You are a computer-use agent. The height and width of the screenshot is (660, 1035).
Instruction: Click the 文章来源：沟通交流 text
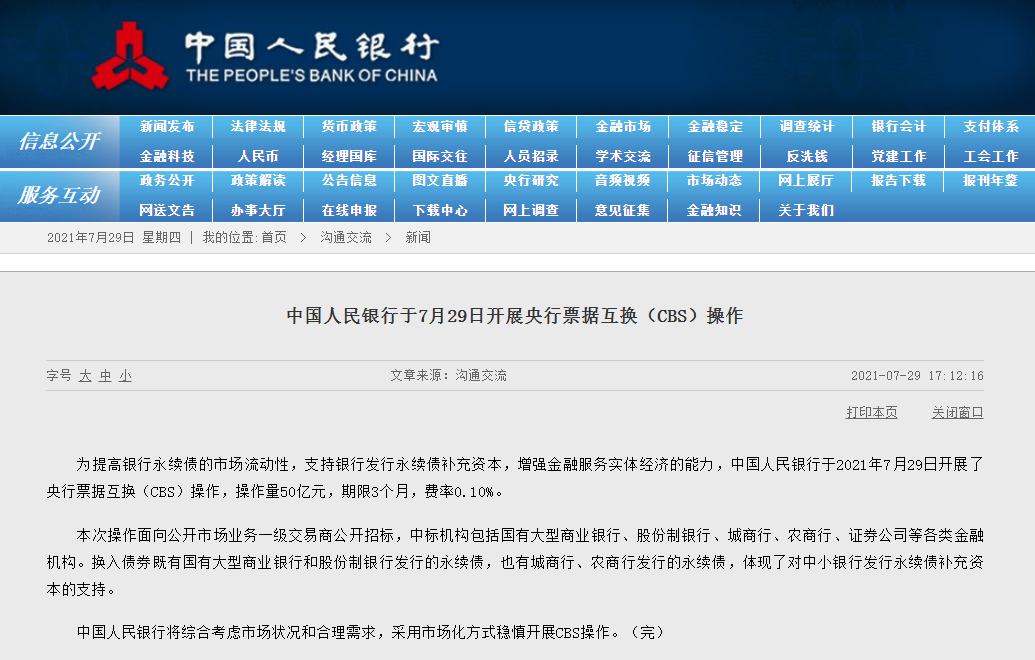(x=448, y=376)
